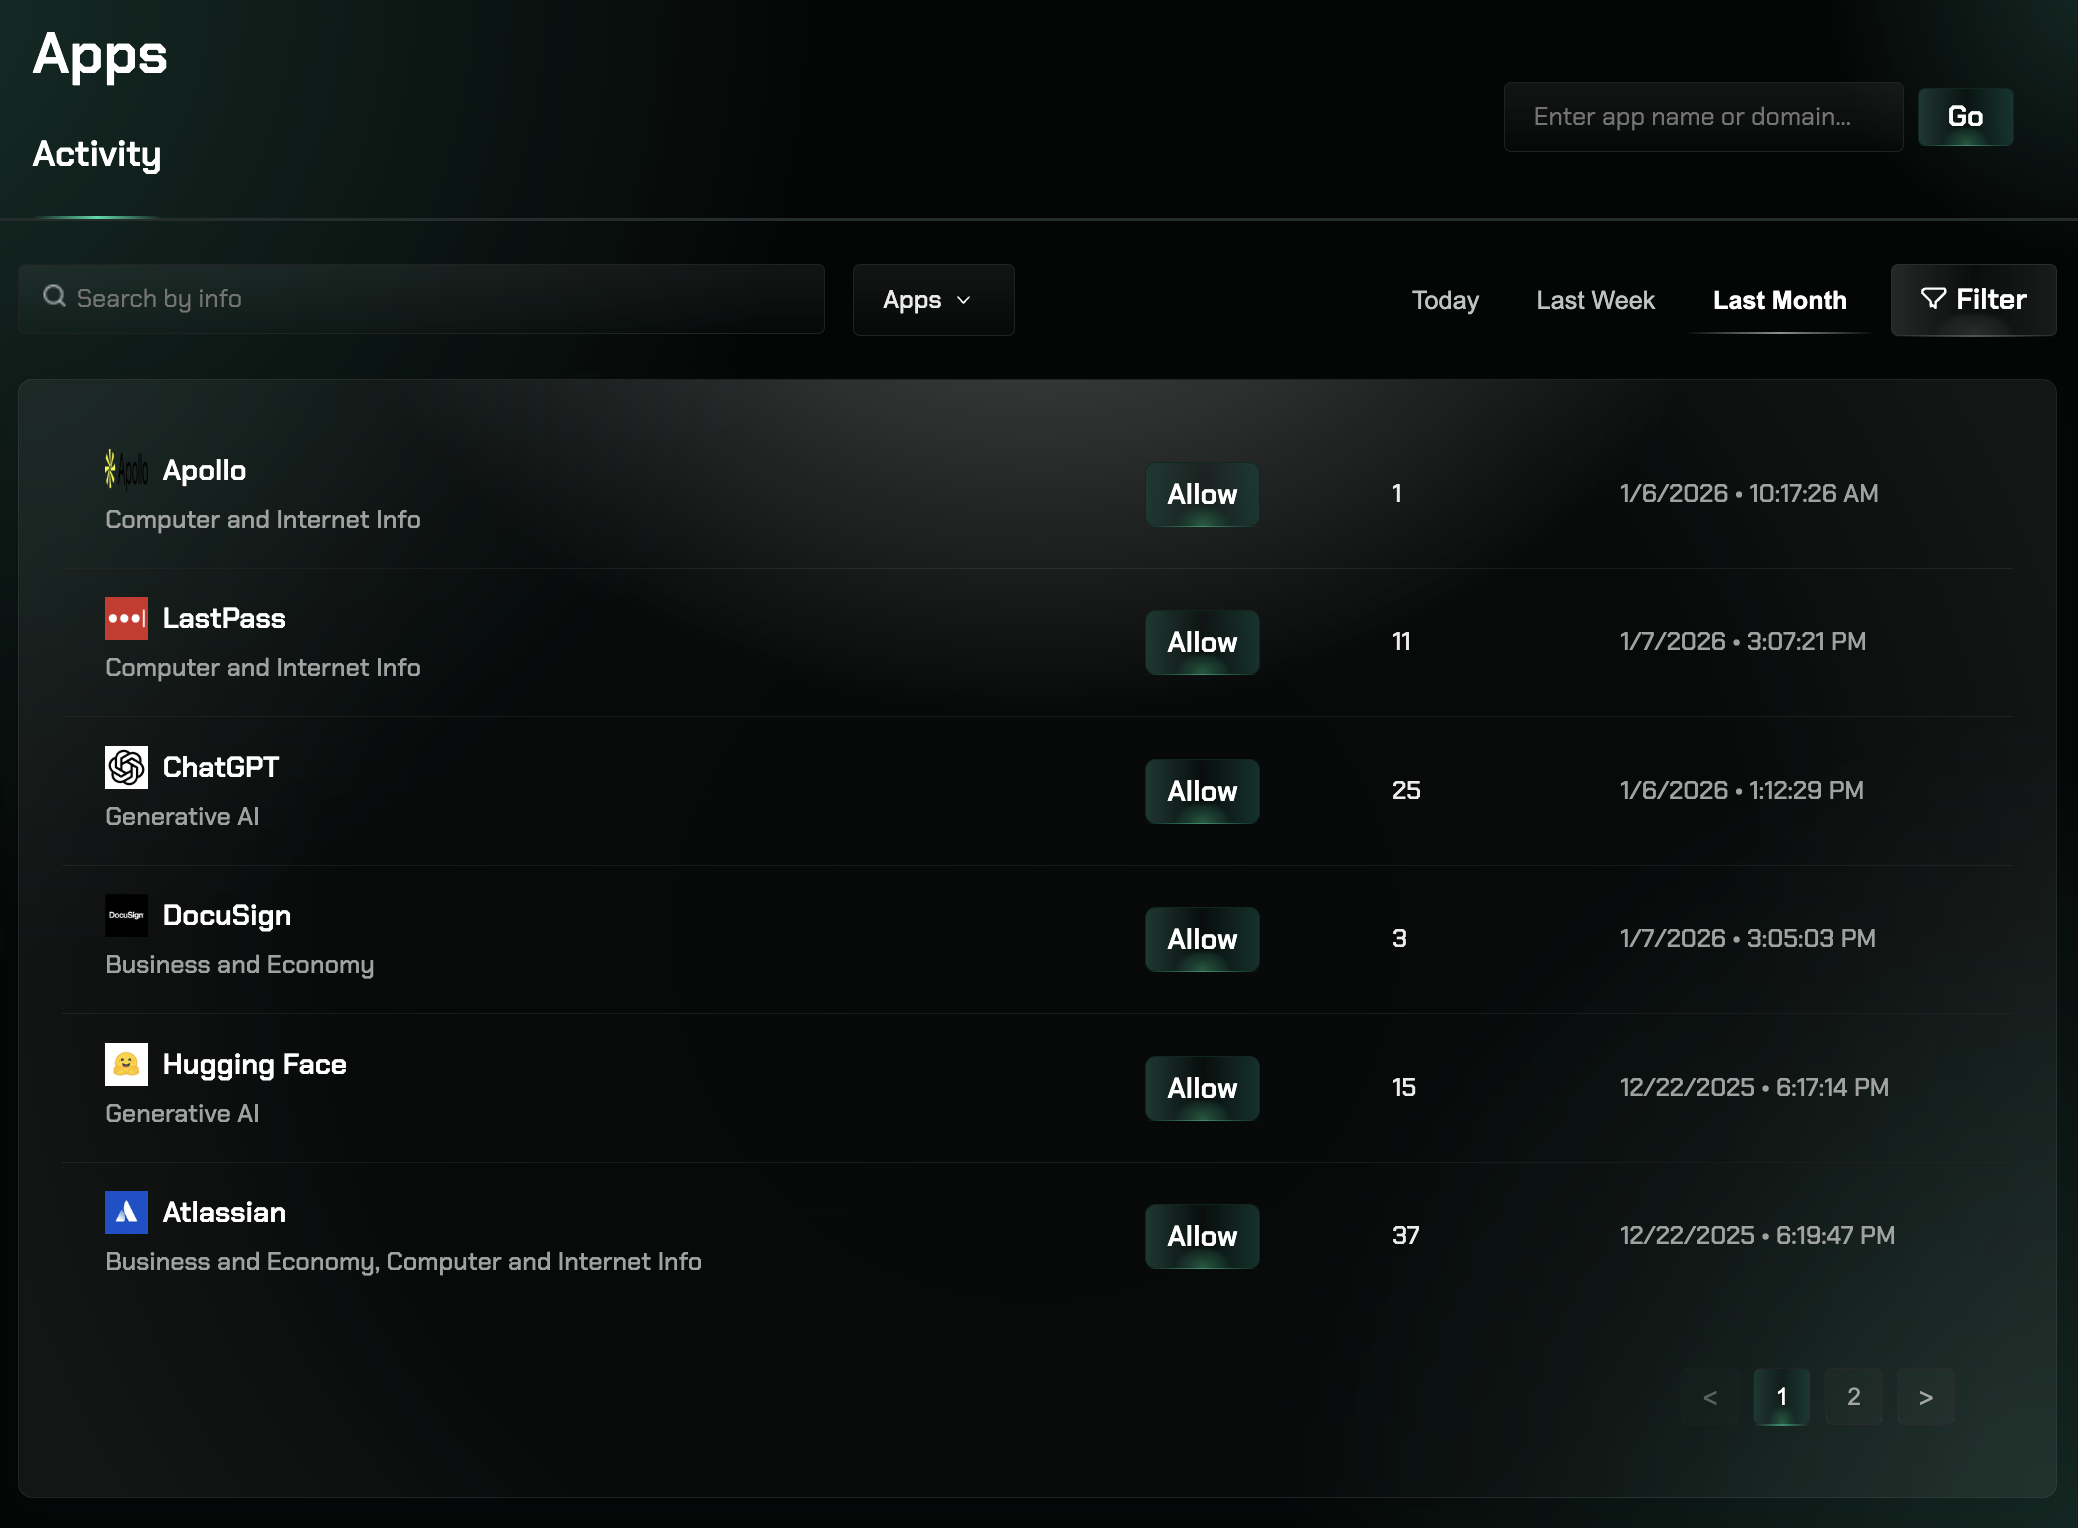The height and width of the screenshot is (1528, 2078).
Task: Click the LastPass app icon
Action: coord(127,617)
